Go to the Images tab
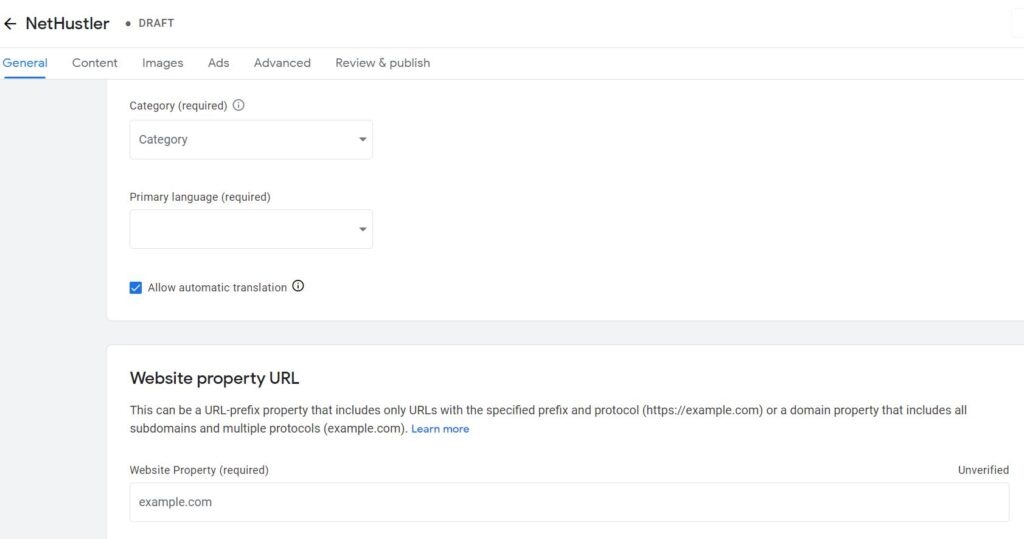 coord(162,63)
